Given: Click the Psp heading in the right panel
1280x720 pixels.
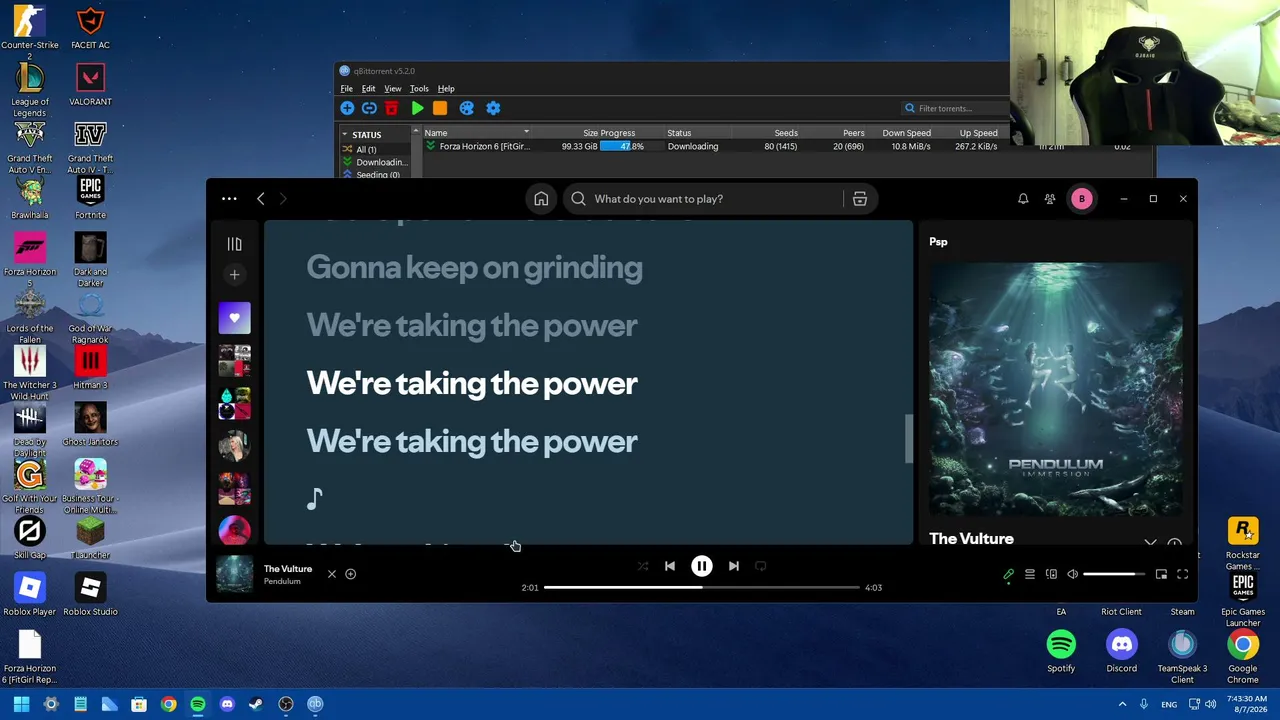Looking at the screenshot, I should coord(938,242).
